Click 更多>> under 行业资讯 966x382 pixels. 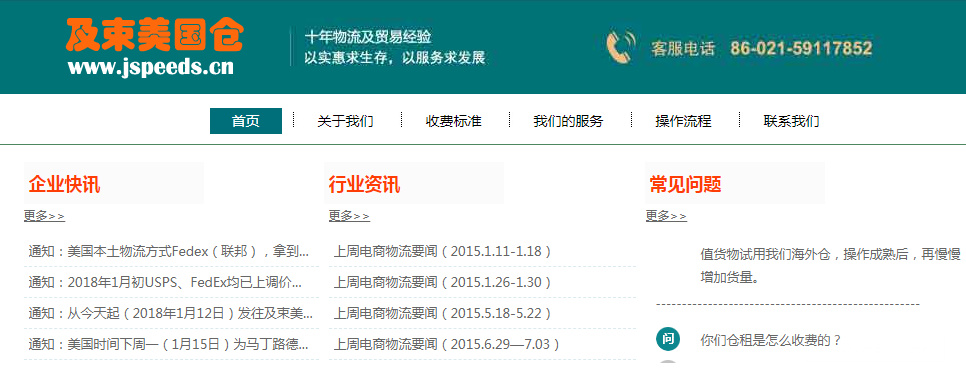tap(349, 216)
